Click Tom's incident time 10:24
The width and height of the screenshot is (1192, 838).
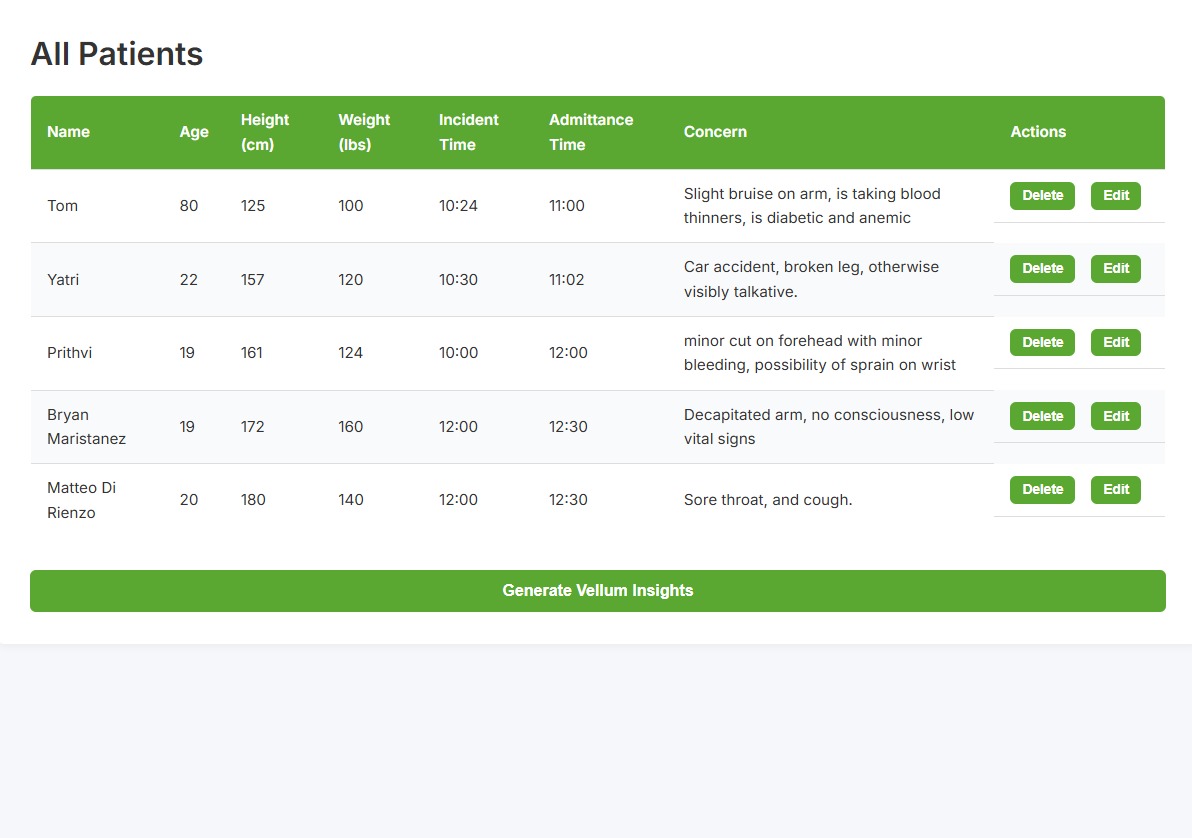(x=458, y=206)
